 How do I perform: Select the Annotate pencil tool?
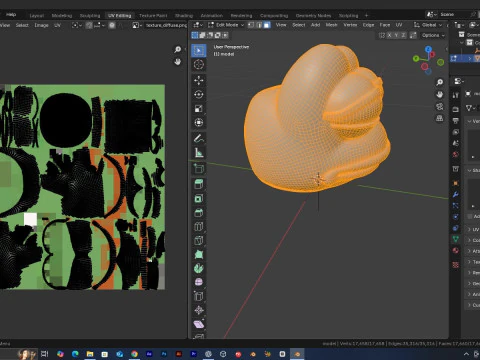point(199,138)
